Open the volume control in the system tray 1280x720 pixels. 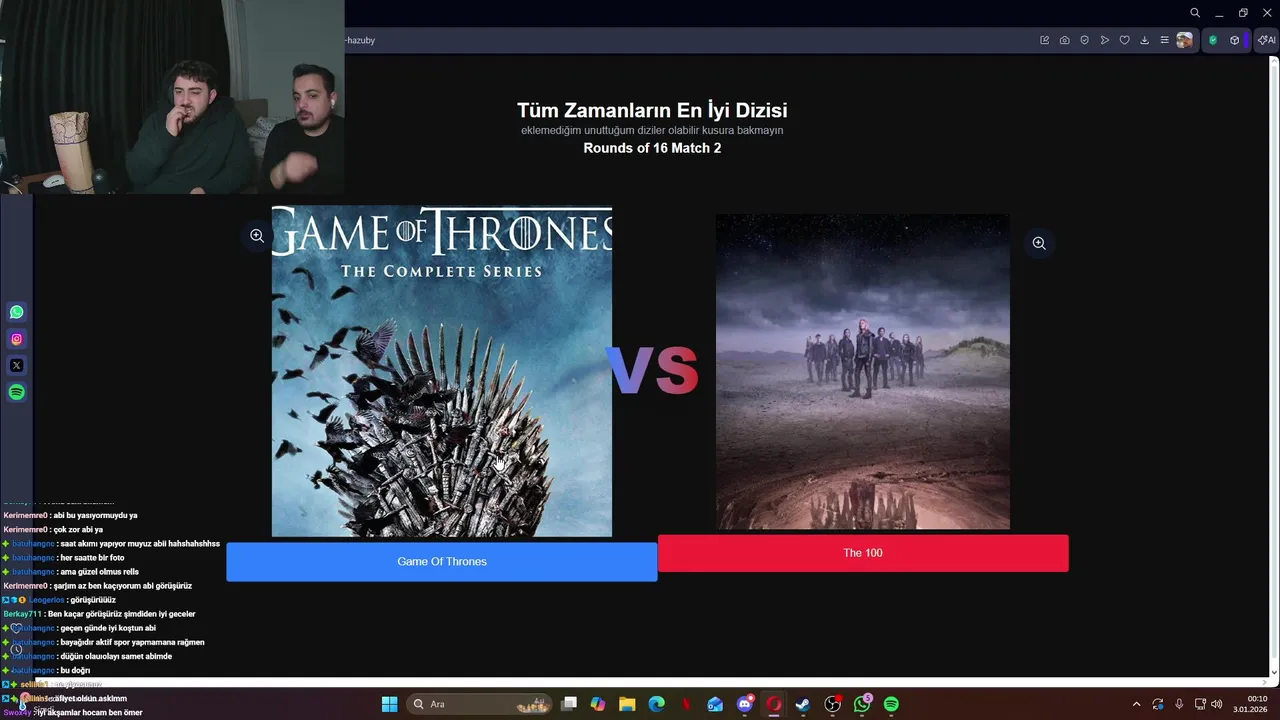click(x=1216, y=704)
